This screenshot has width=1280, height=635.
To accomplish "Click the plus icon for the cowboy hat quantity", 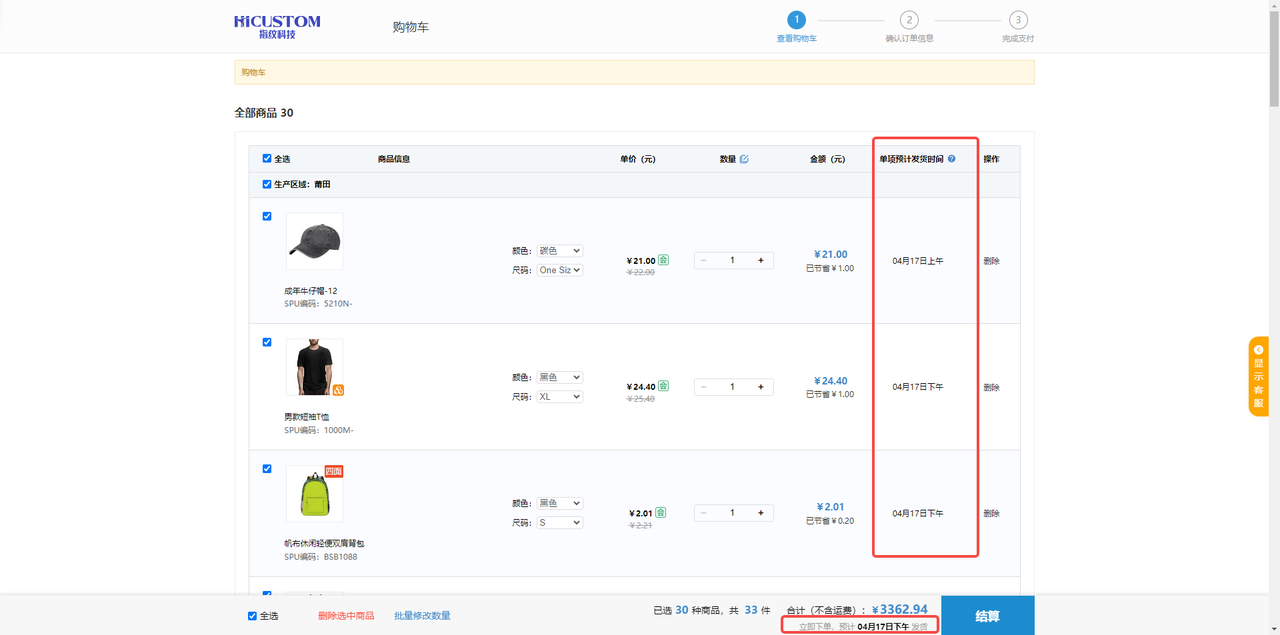I will coord(760,261).
